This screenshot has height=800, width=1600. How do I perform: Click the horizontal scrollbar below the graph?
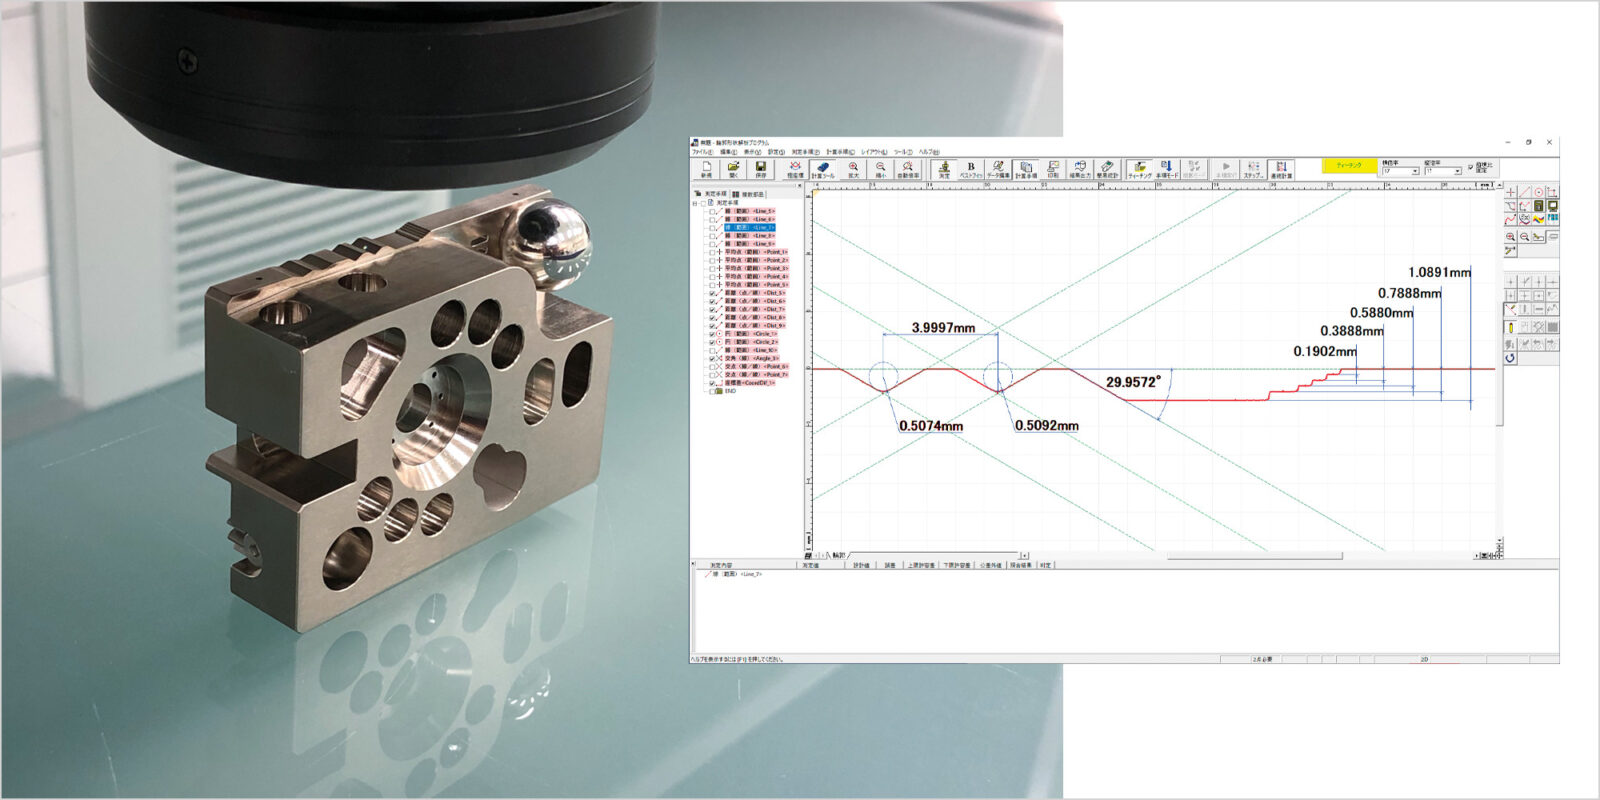pos(1253,555)
